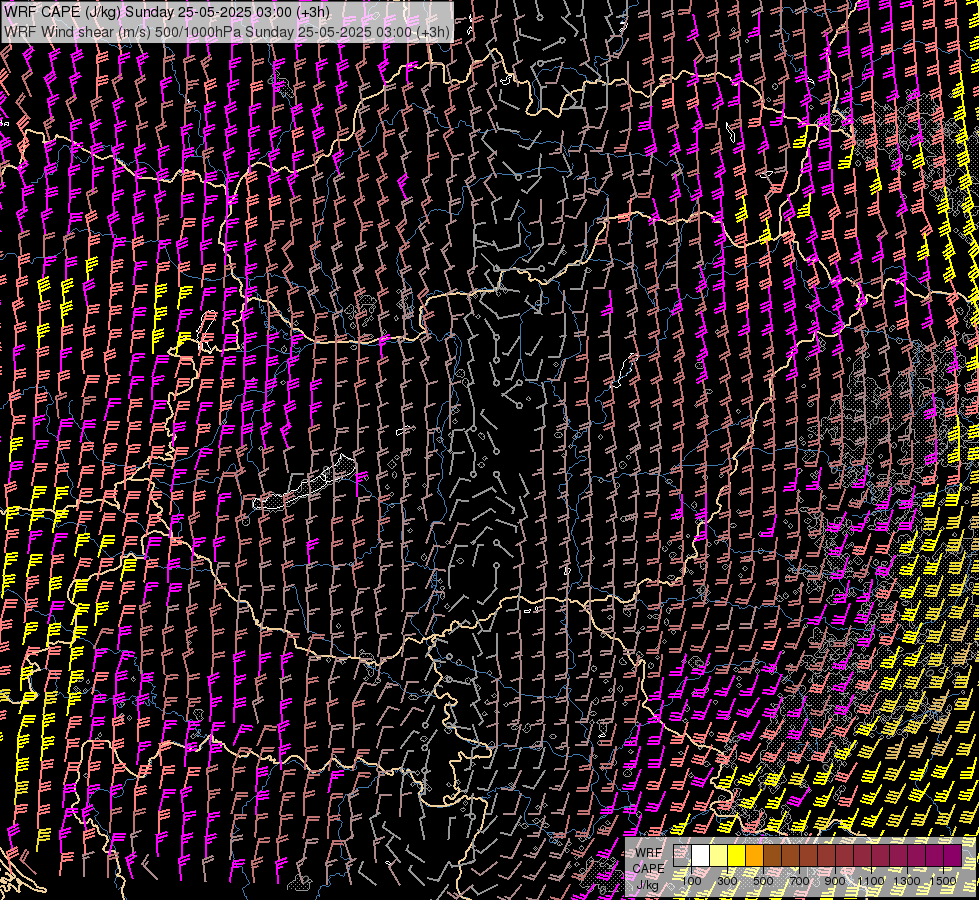Click the 900 legend label
The height and width of the screenshot is (900, 979).
[835, 881]
